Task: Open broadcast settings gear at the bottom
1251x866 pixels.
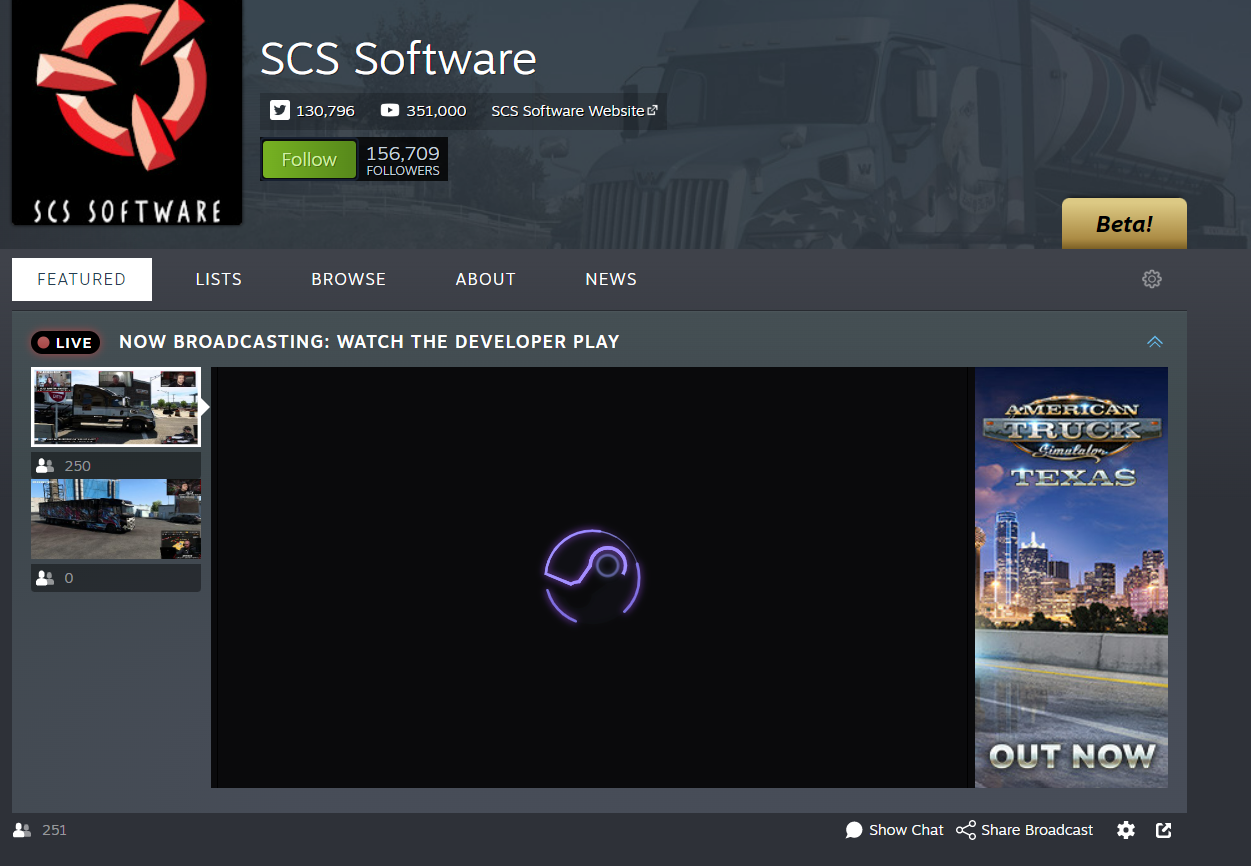Action: (1126, 830)
